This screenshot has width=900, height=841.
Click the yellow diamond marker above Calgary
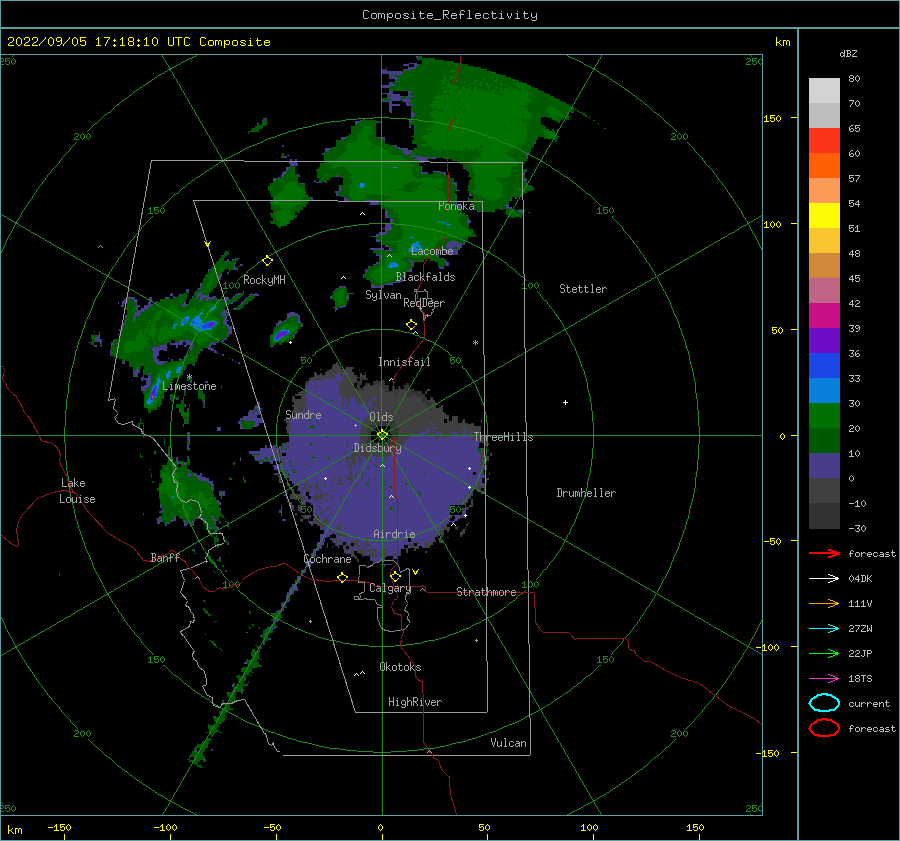click(395, 576)
